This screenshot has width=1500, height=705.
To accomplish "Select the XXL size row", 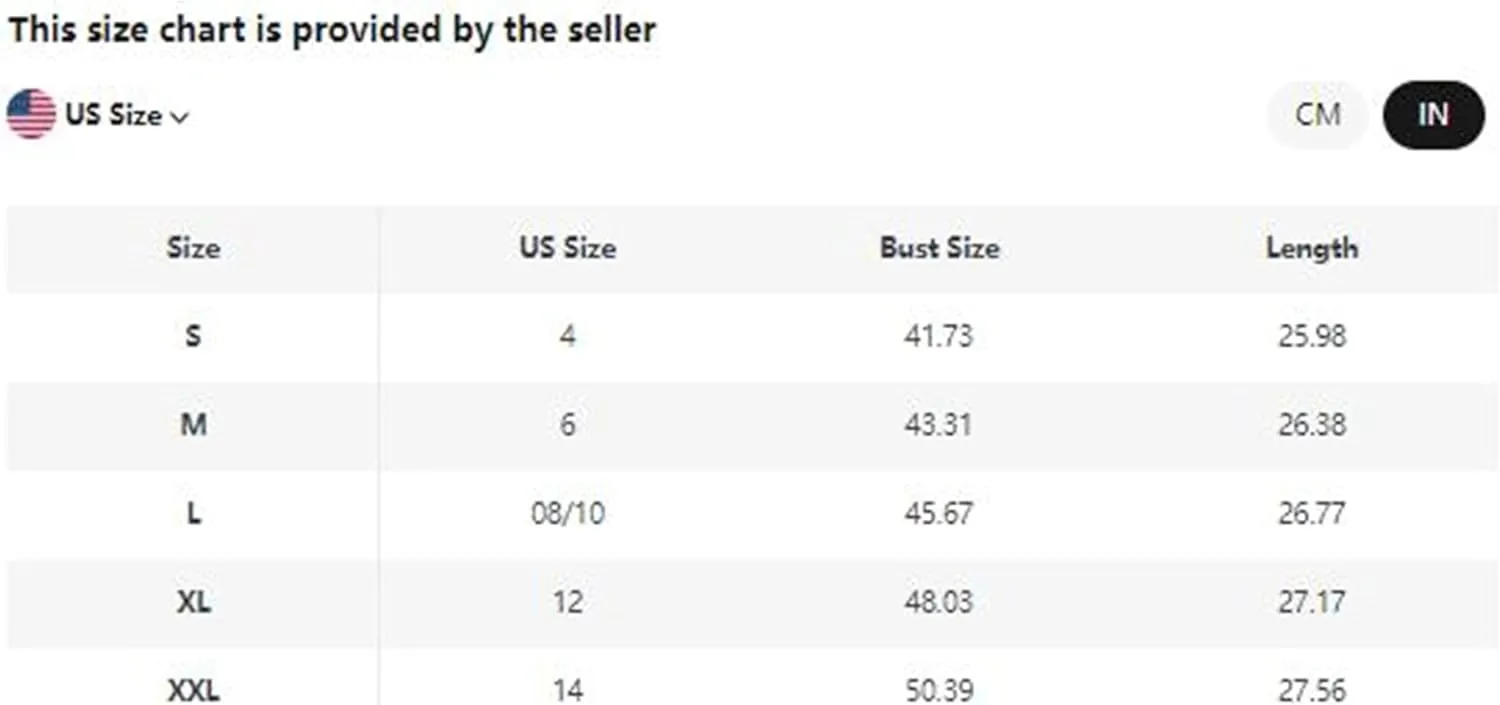I will click(x=753, y=678).
